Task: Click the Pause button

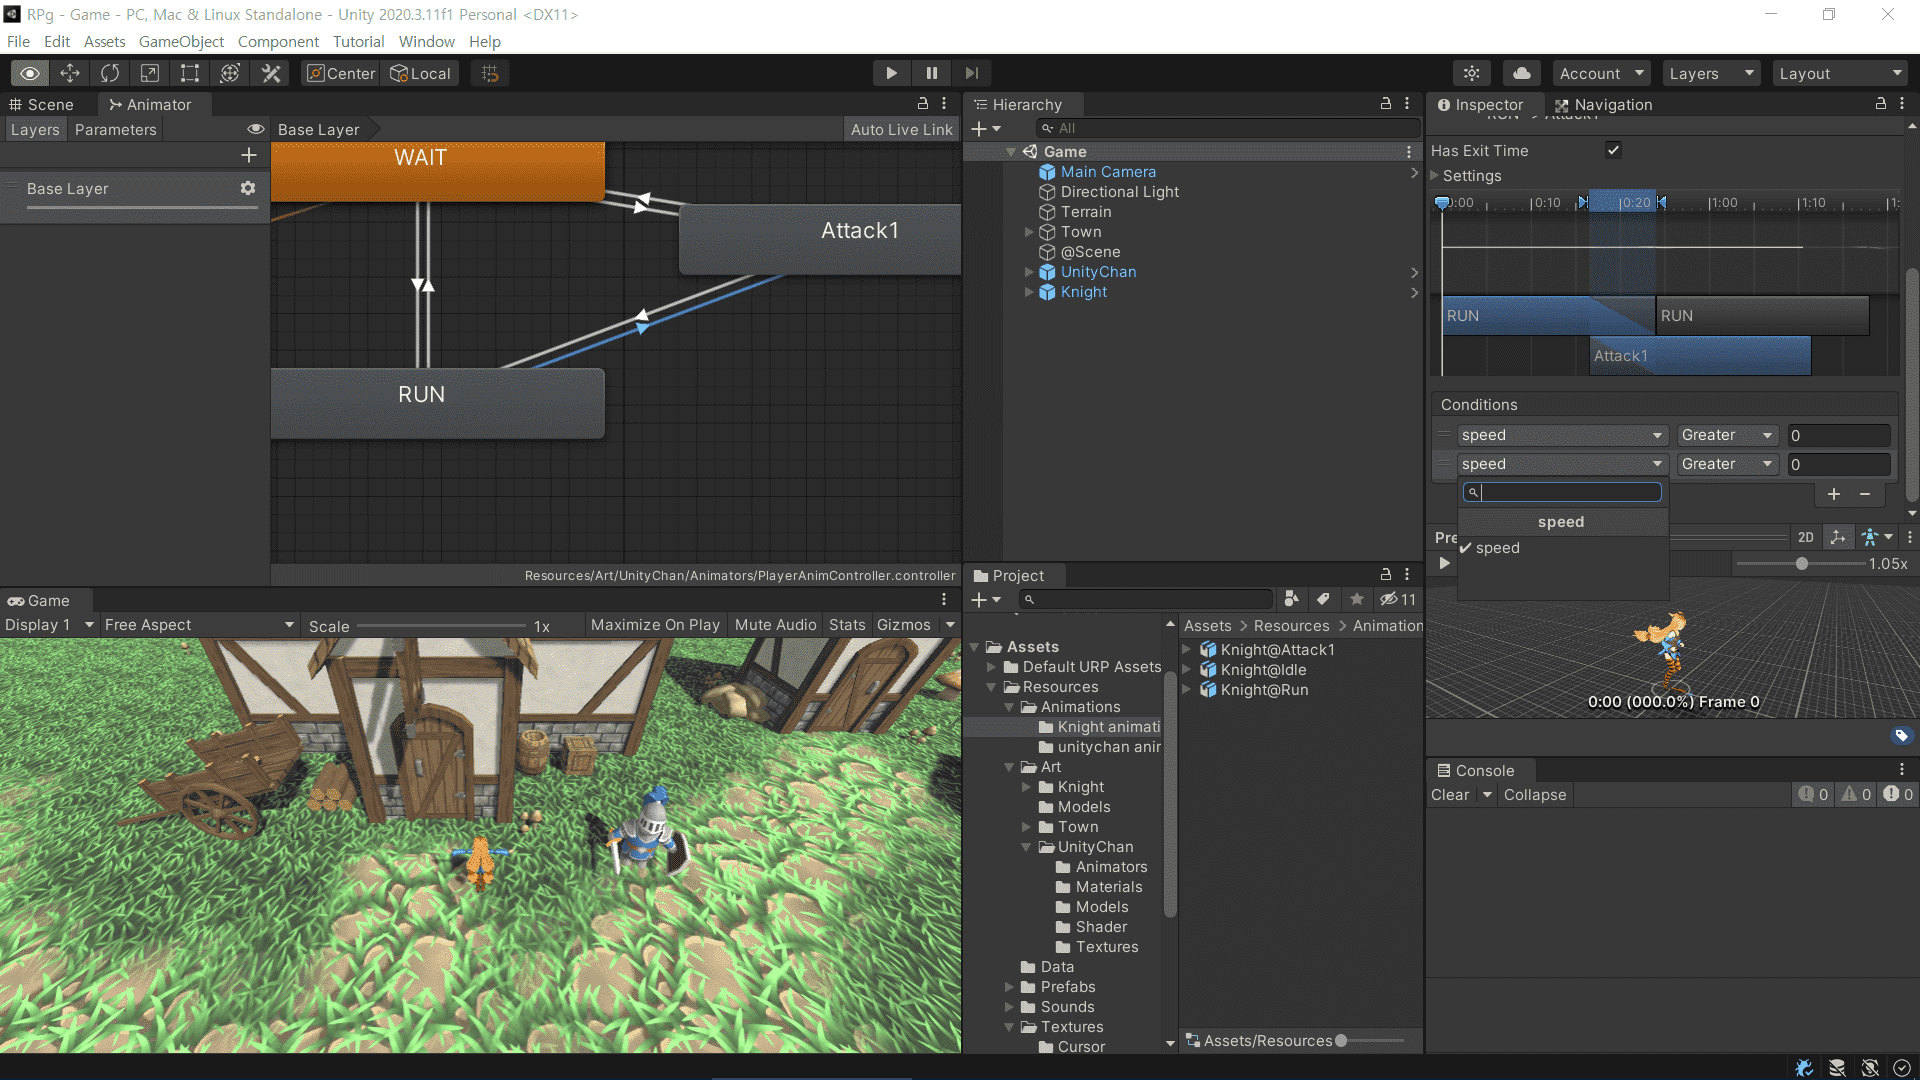Action: (x=932, y=73)
